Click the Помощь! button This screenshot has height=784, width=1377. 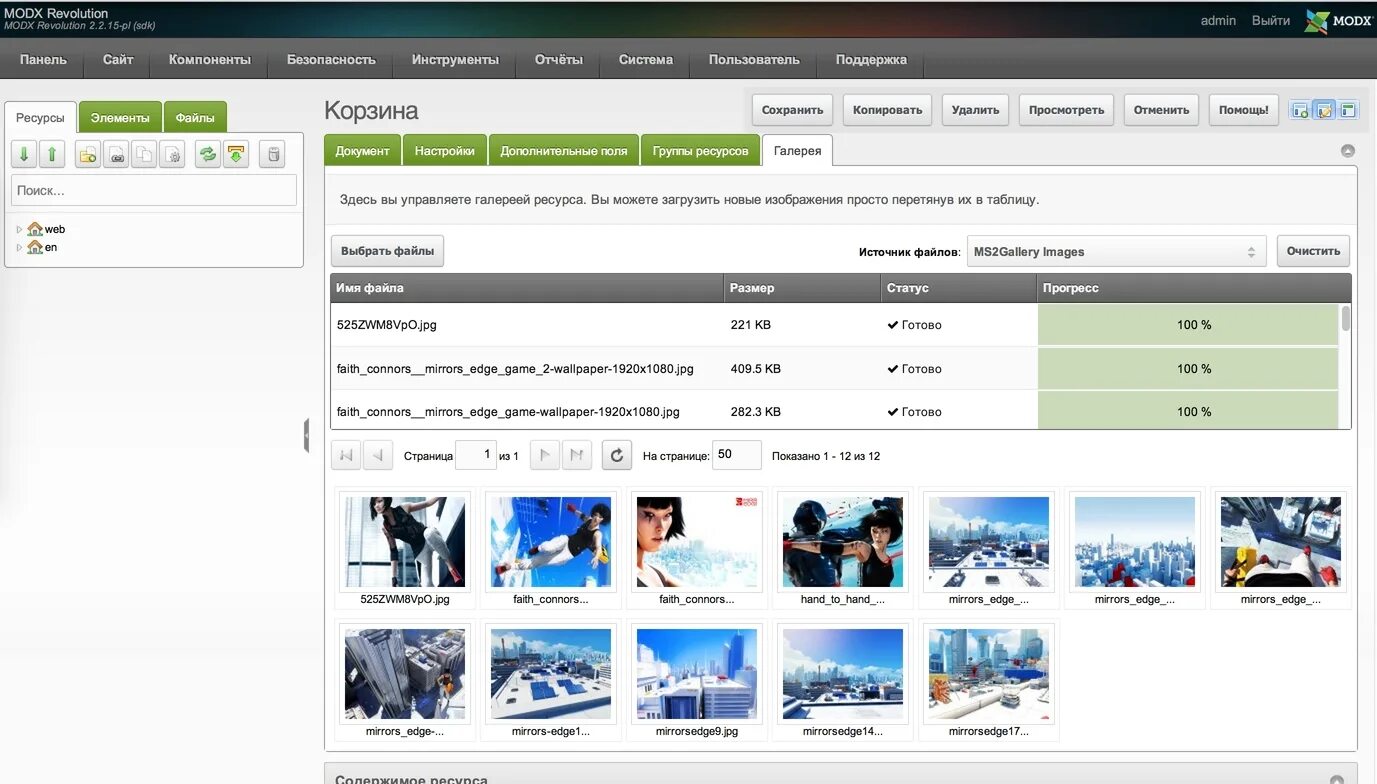(x=1244, y=110)
